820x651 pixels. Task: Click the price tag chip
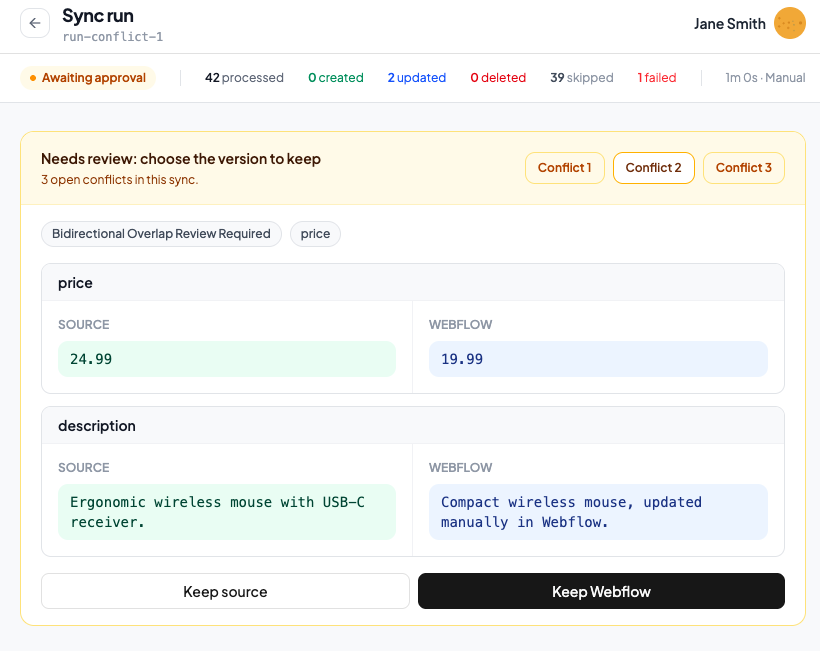(x=315, y=234)
